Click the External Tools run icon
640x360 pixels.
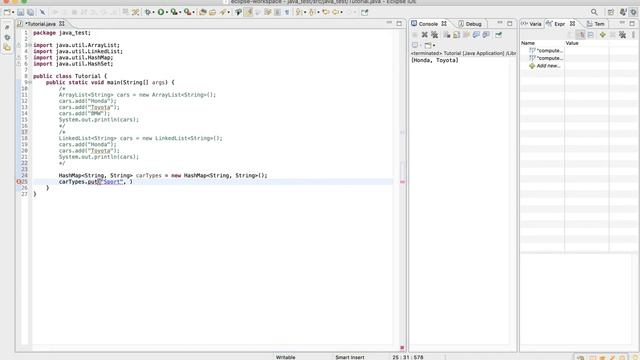[x=187, y=12]
